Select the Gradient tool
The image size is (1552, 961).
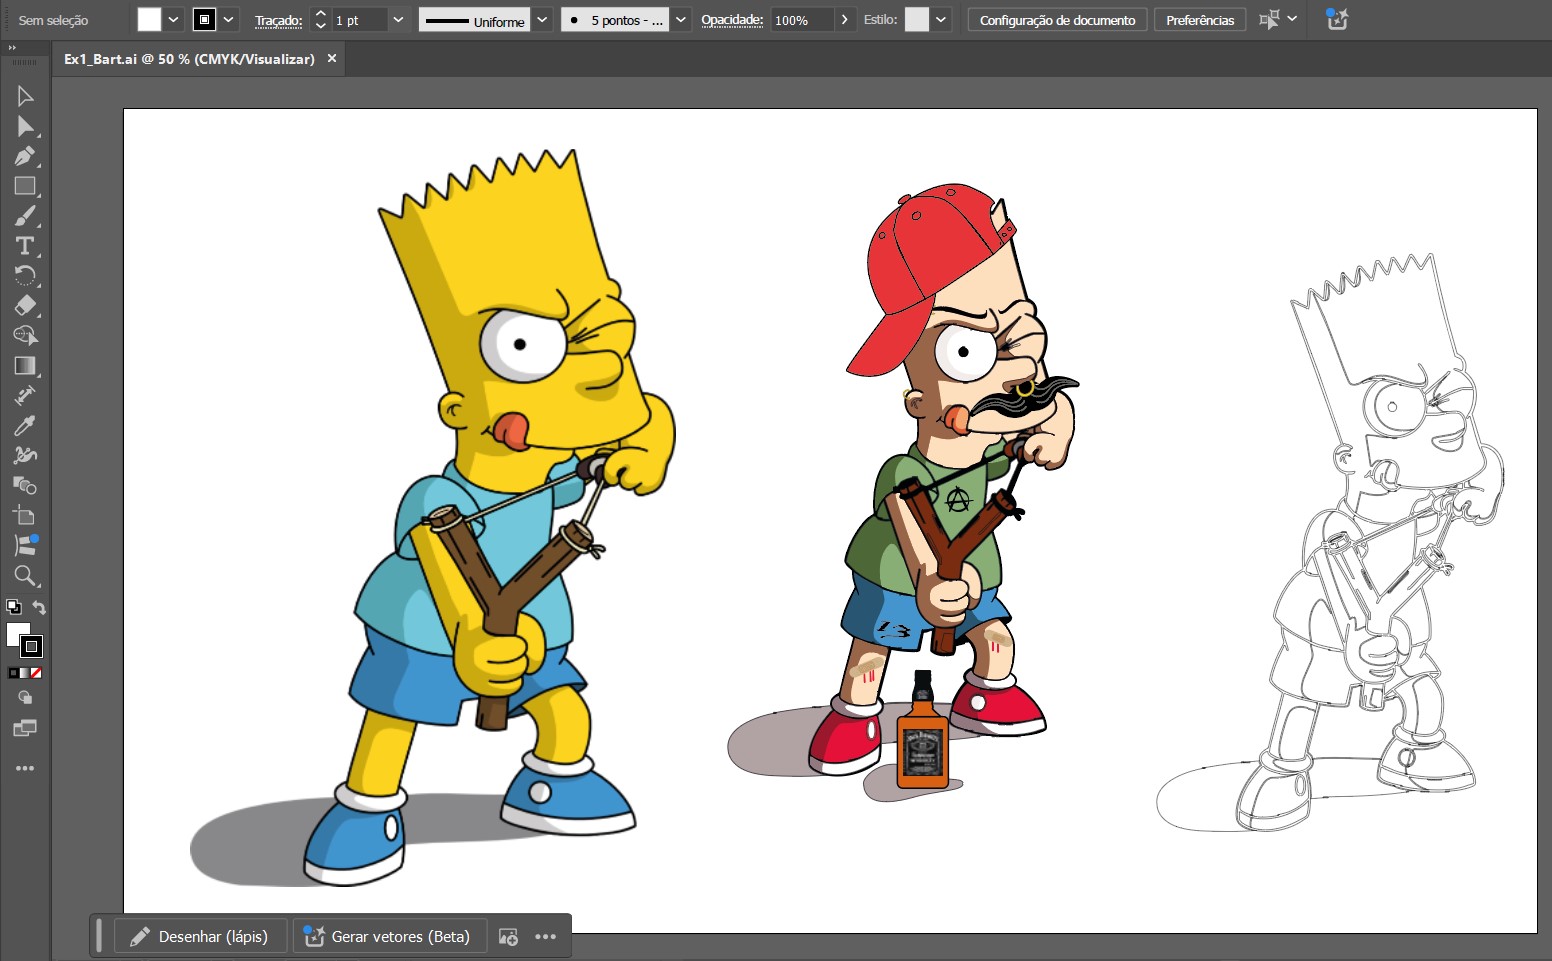[25, 366]
